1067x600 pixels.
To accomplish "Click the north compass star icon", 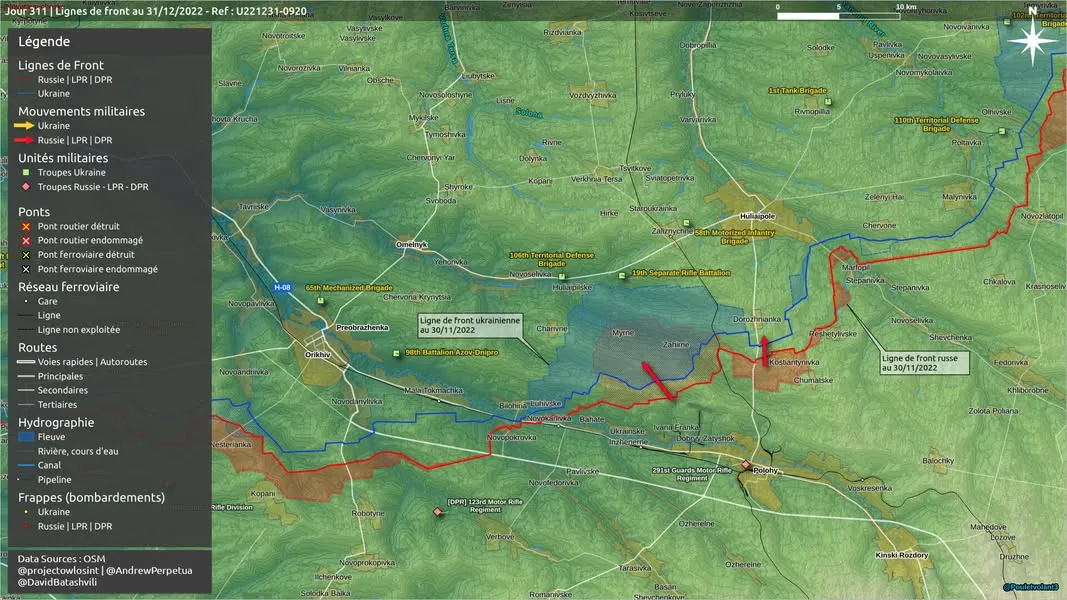I will tap(1032, 41).
